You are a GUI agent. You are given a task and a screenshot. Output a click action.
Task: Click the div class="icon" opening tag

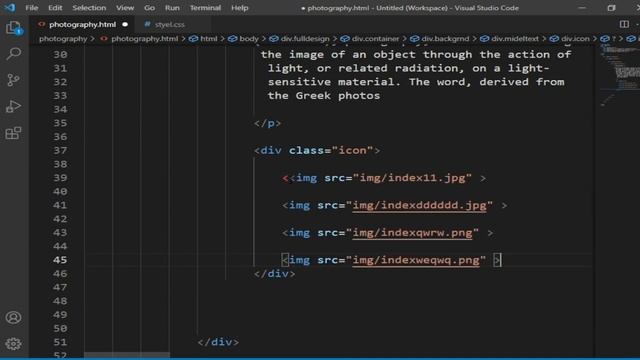(317, 151)
